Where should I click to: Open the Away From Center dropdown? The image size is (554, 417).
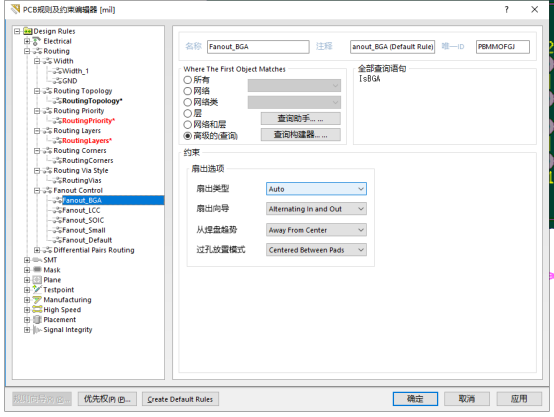point(316,230)
